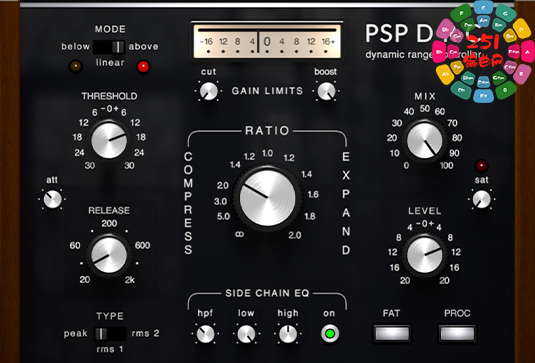Click the RELEASE knob
This screenshot has width=535, height=363.
click(x=109, y=255)
